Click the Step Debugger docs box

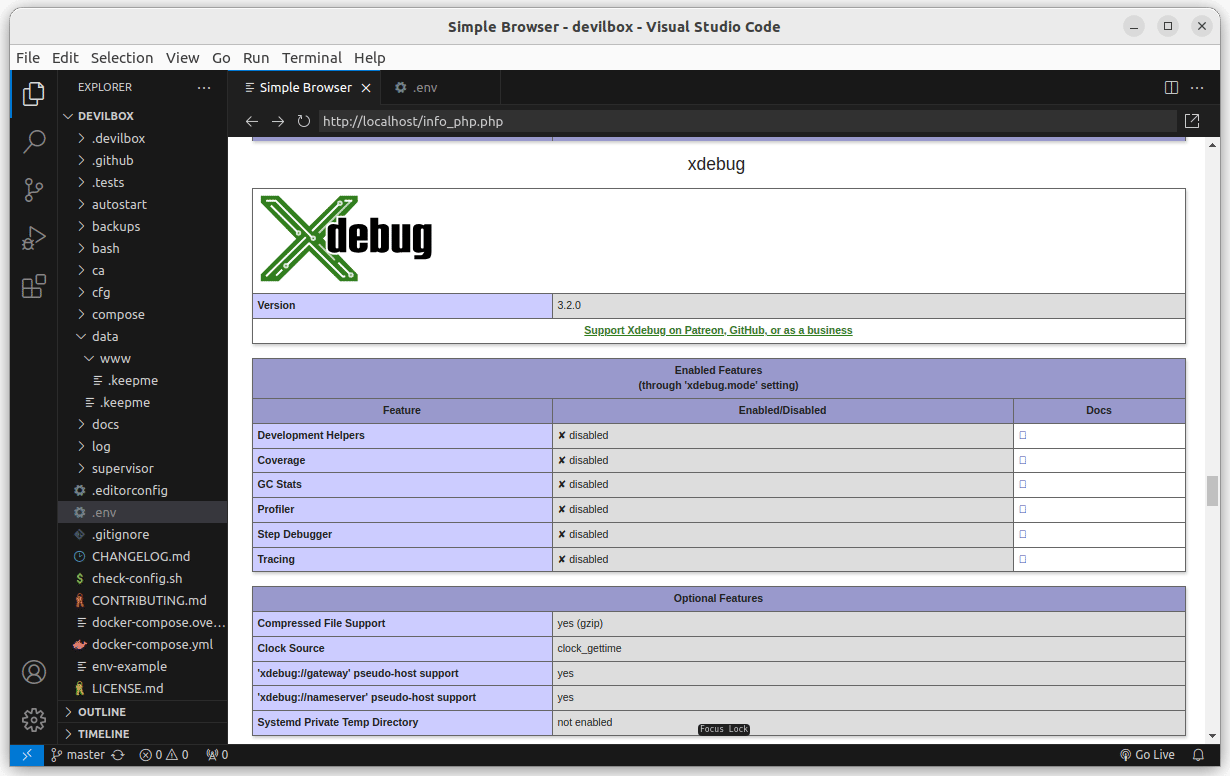pyautogui.click(x=1023, y=535)
